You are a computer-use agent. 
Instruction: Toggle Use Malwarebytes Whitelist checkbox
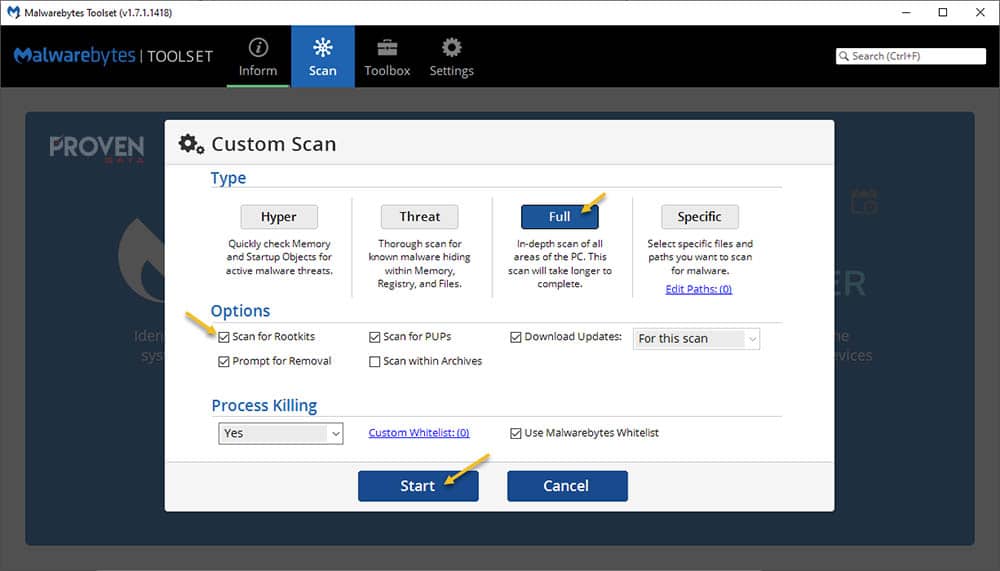click(x=516, y=433)
